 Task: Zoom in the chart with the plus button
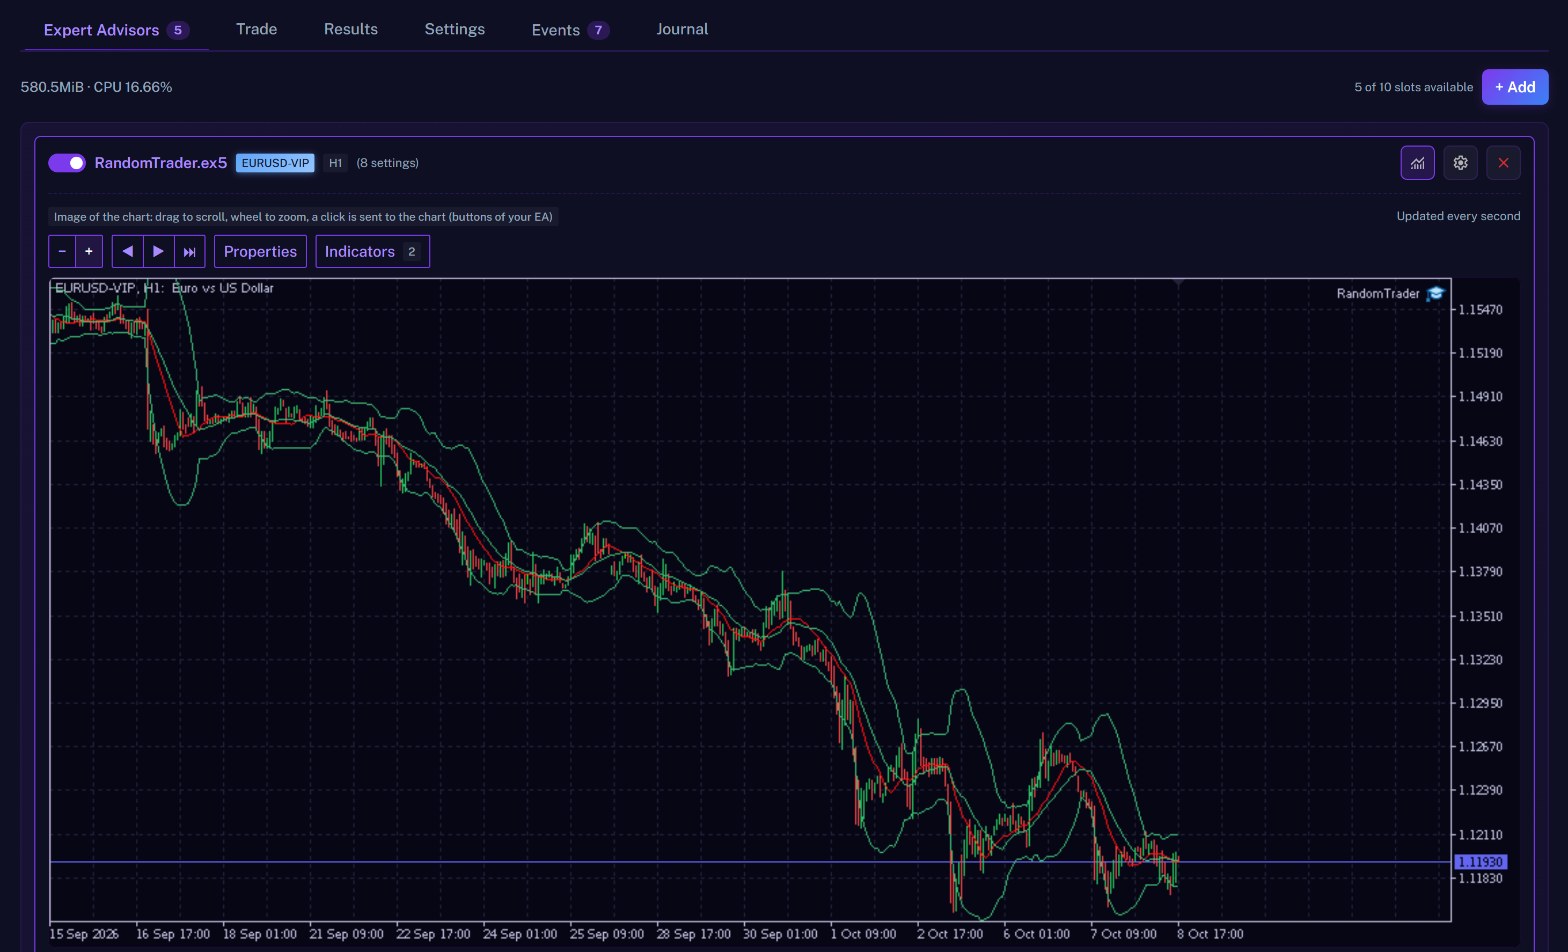coord(89,252)
